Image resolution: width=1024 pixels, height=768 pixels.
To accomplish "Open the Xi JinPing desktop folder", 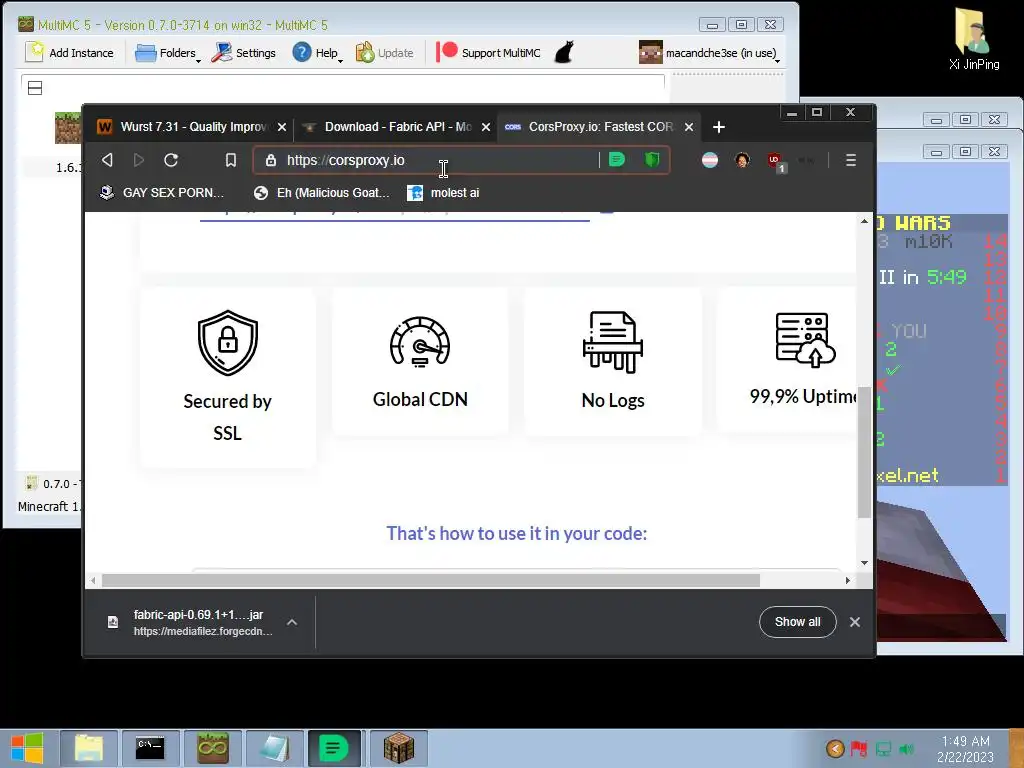I will point(974,39).
